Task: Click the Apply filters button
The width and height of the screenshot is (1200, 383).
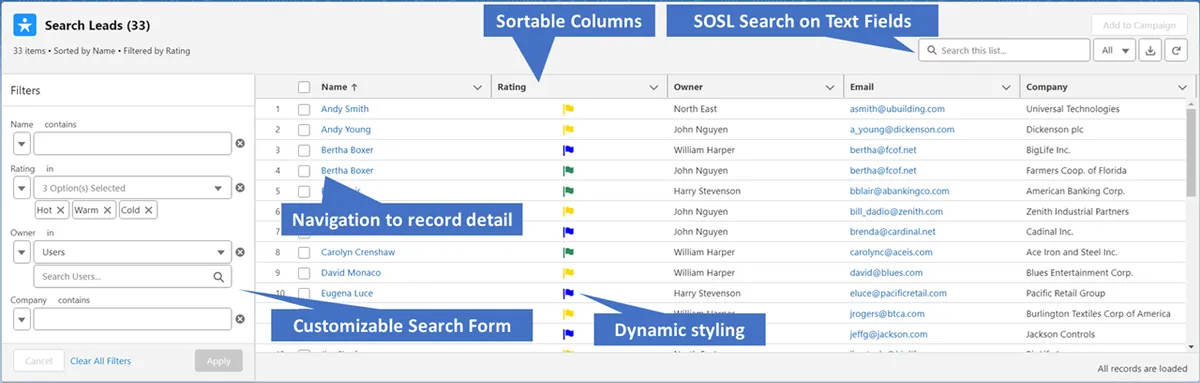Action: click(x=218, y=361)
